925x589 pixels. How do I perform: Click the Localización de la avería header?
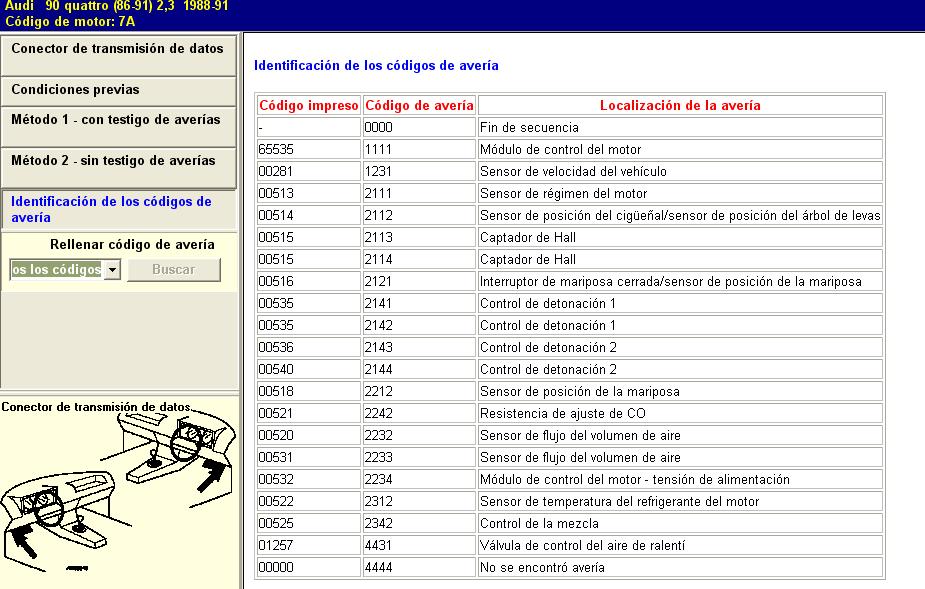(x=680, y=106)
